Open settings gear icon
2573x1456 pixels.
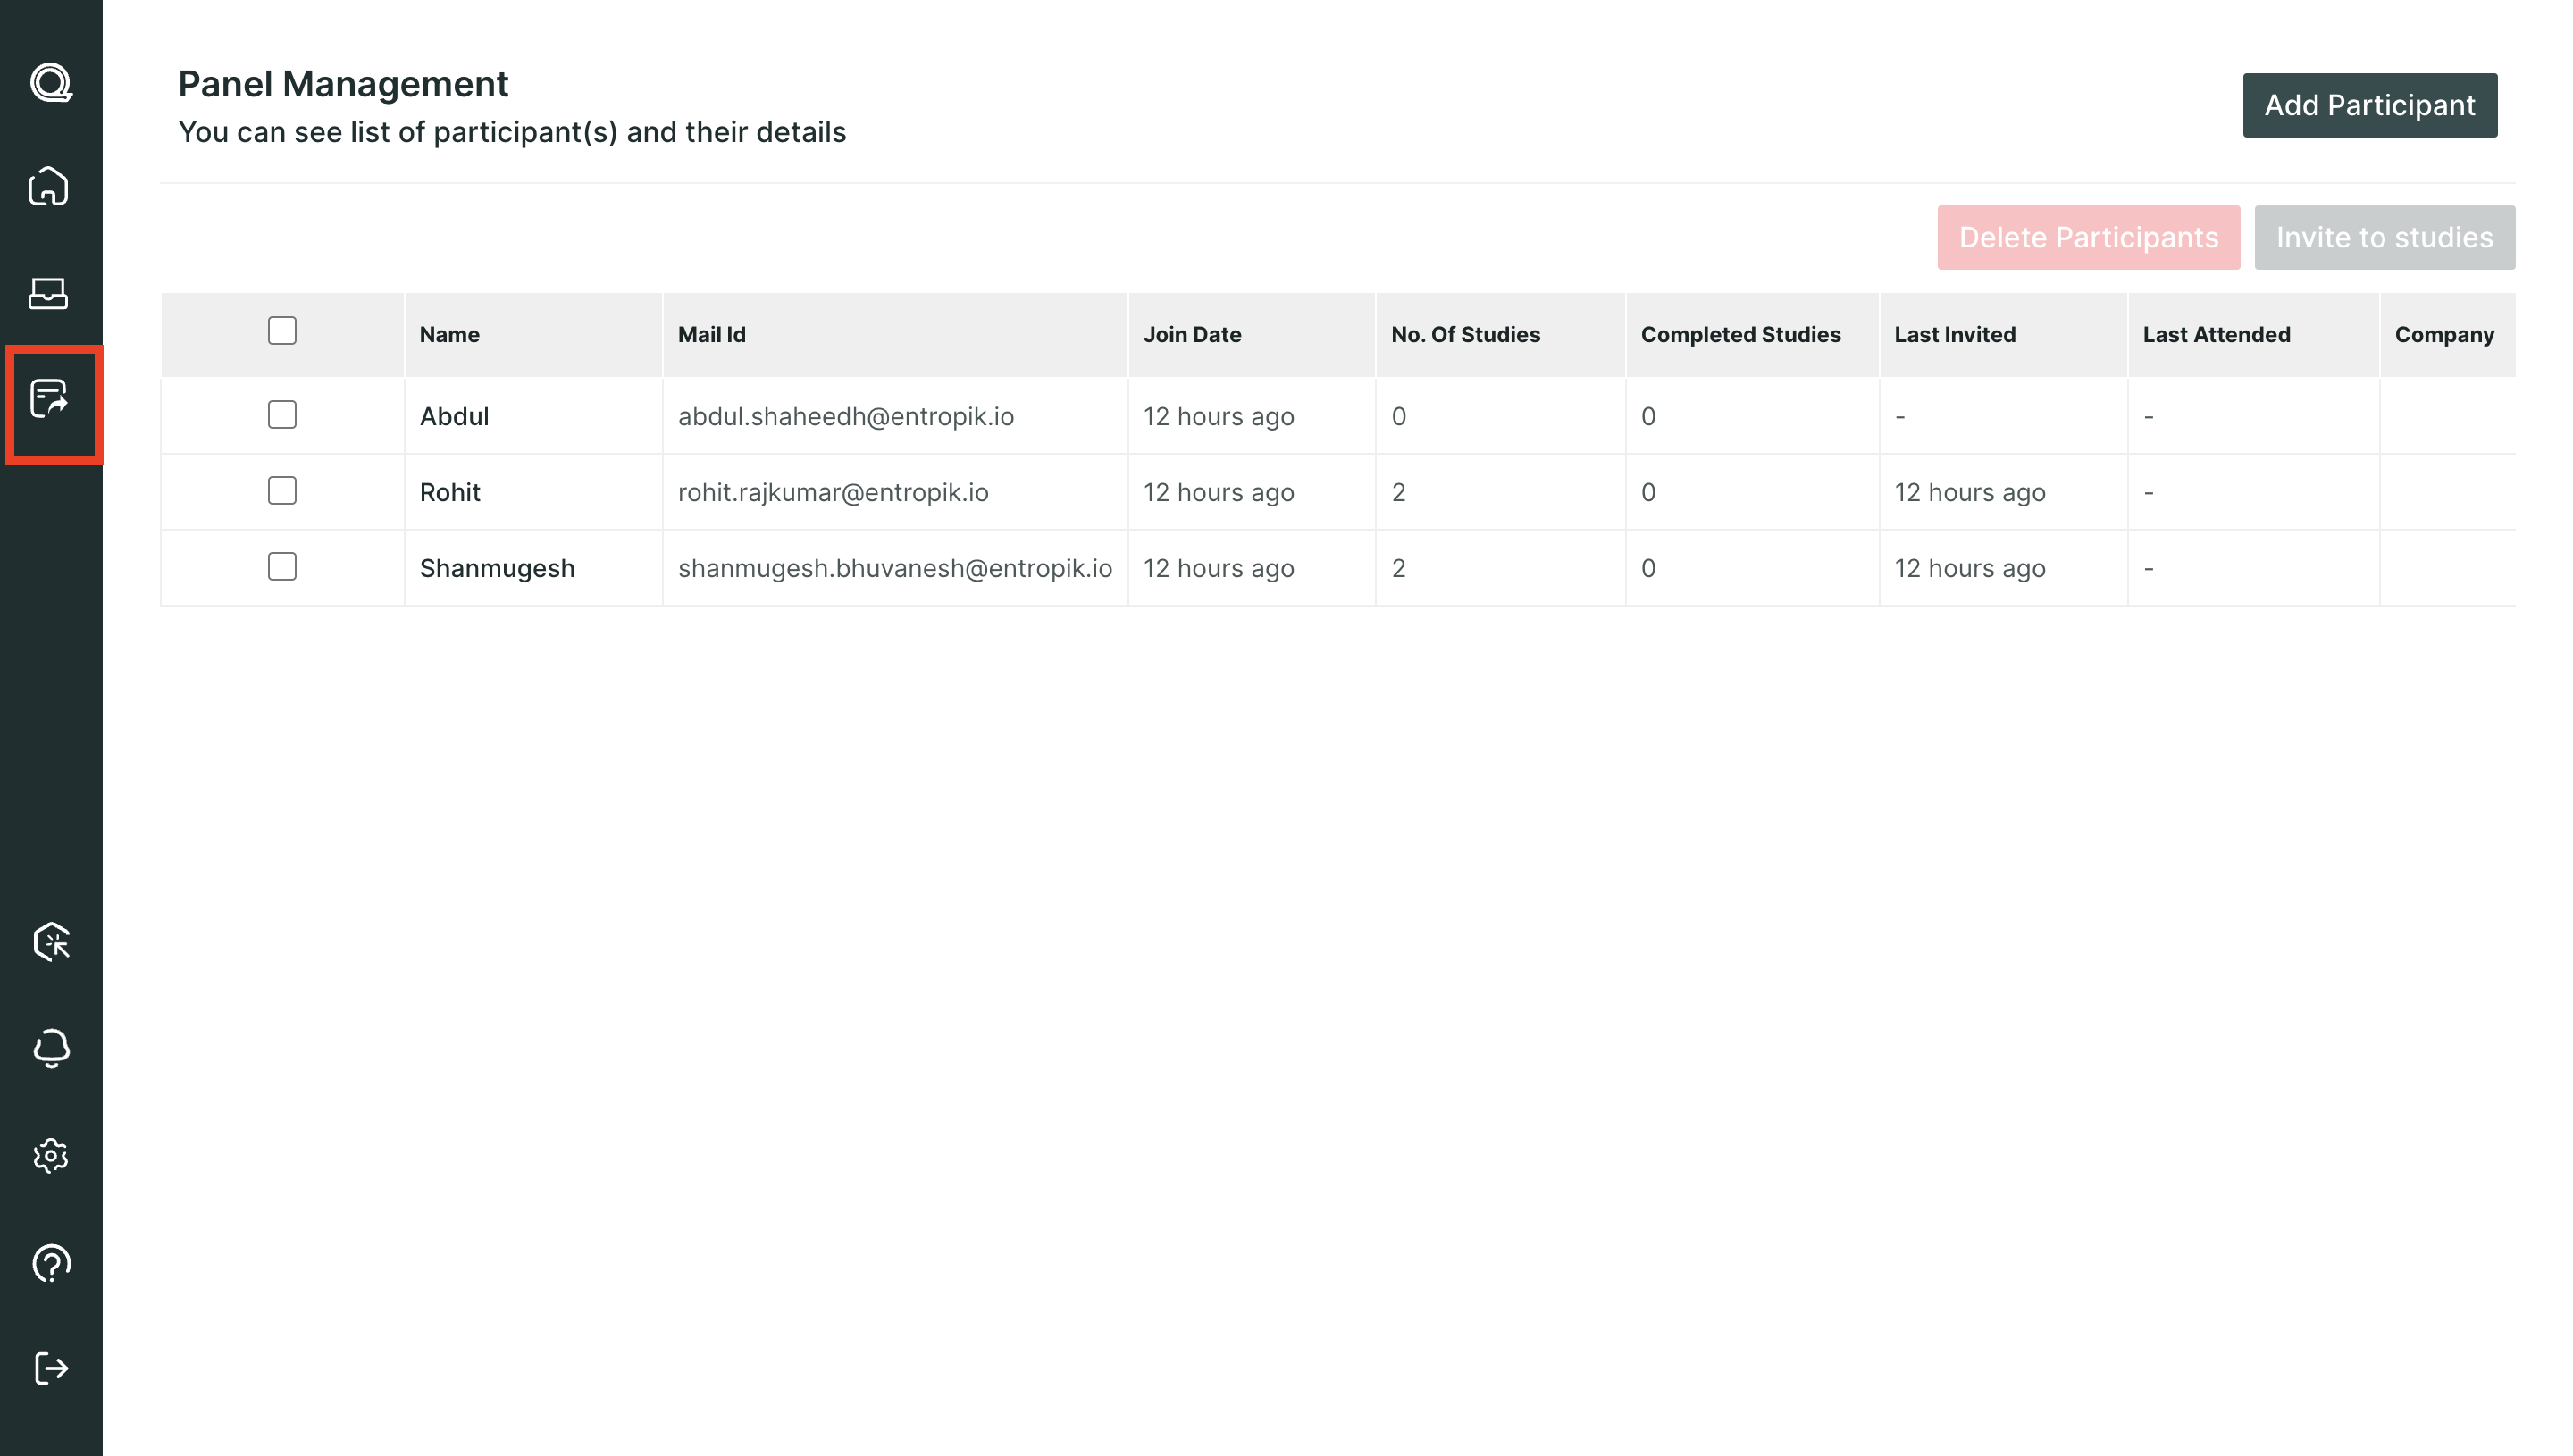51,1156
